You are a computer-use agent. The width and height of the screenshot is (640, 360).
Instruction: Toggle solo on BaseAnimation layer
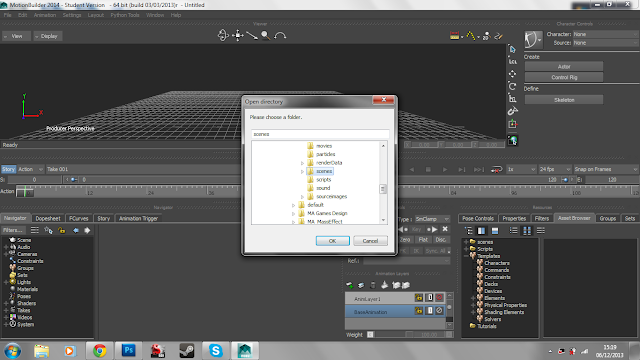[x=429, y=311]
